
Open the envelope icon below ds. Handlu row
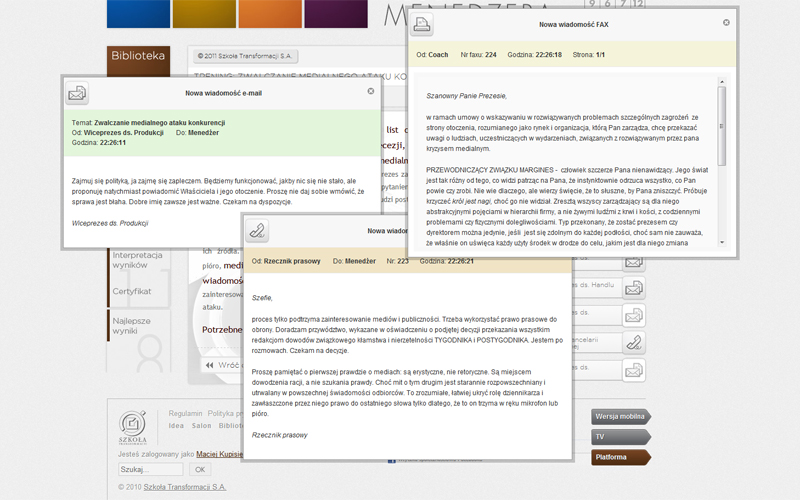tap(634, 316)
